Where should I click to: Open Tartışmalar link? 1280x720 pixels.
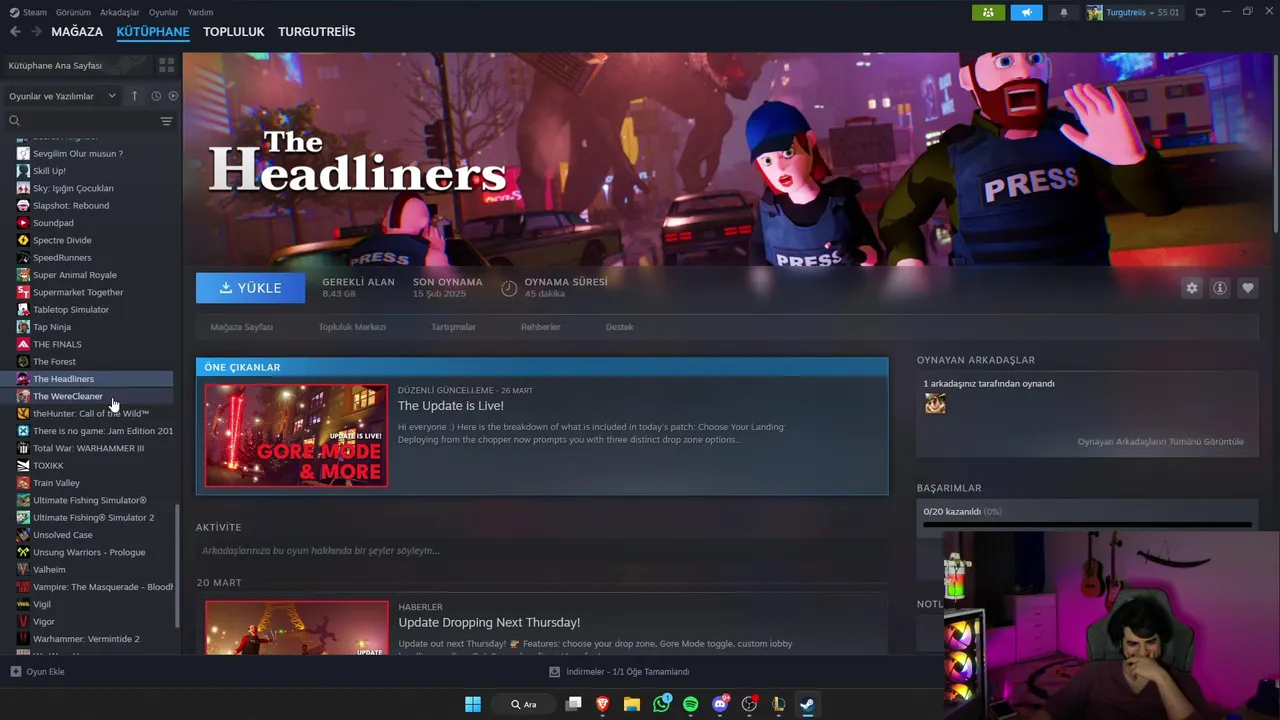pos(453,327)
